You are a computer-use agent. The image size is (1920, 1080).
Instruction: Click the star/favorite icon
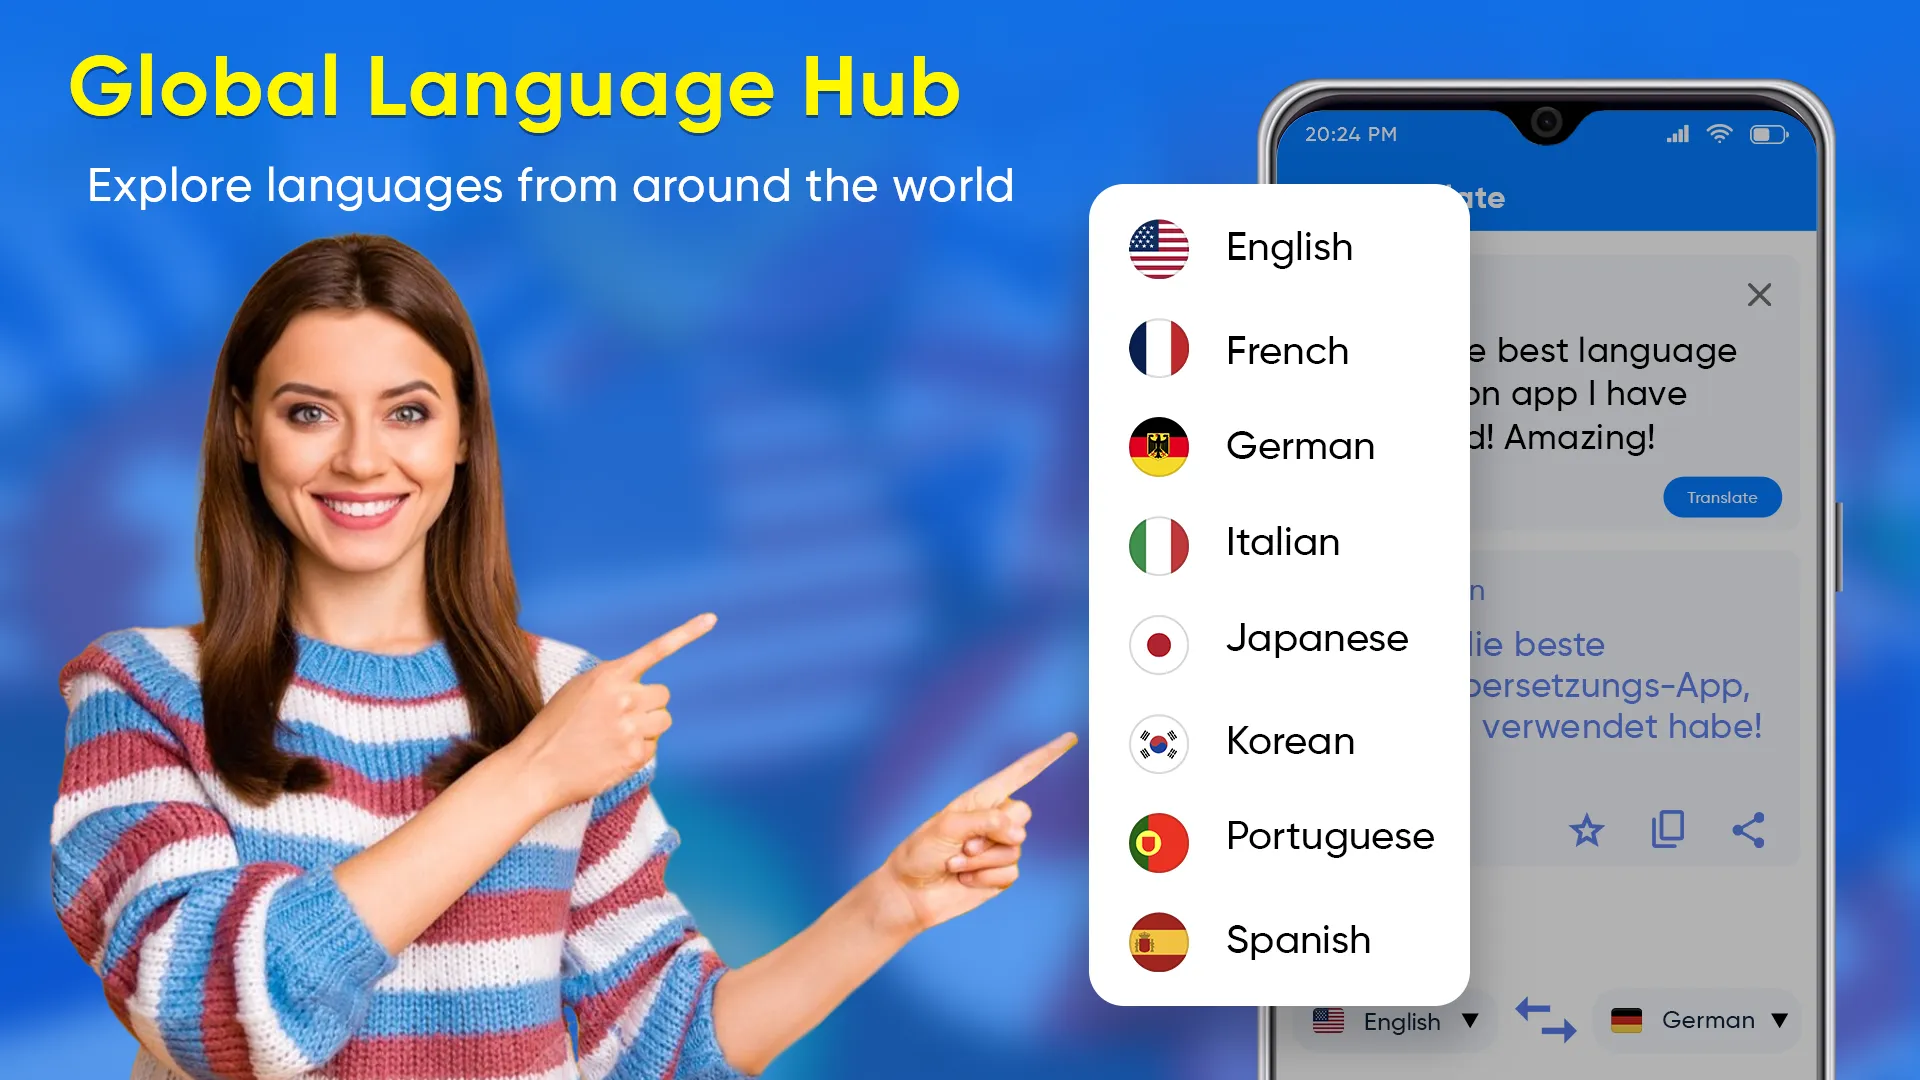click(x=1586, y=828)
